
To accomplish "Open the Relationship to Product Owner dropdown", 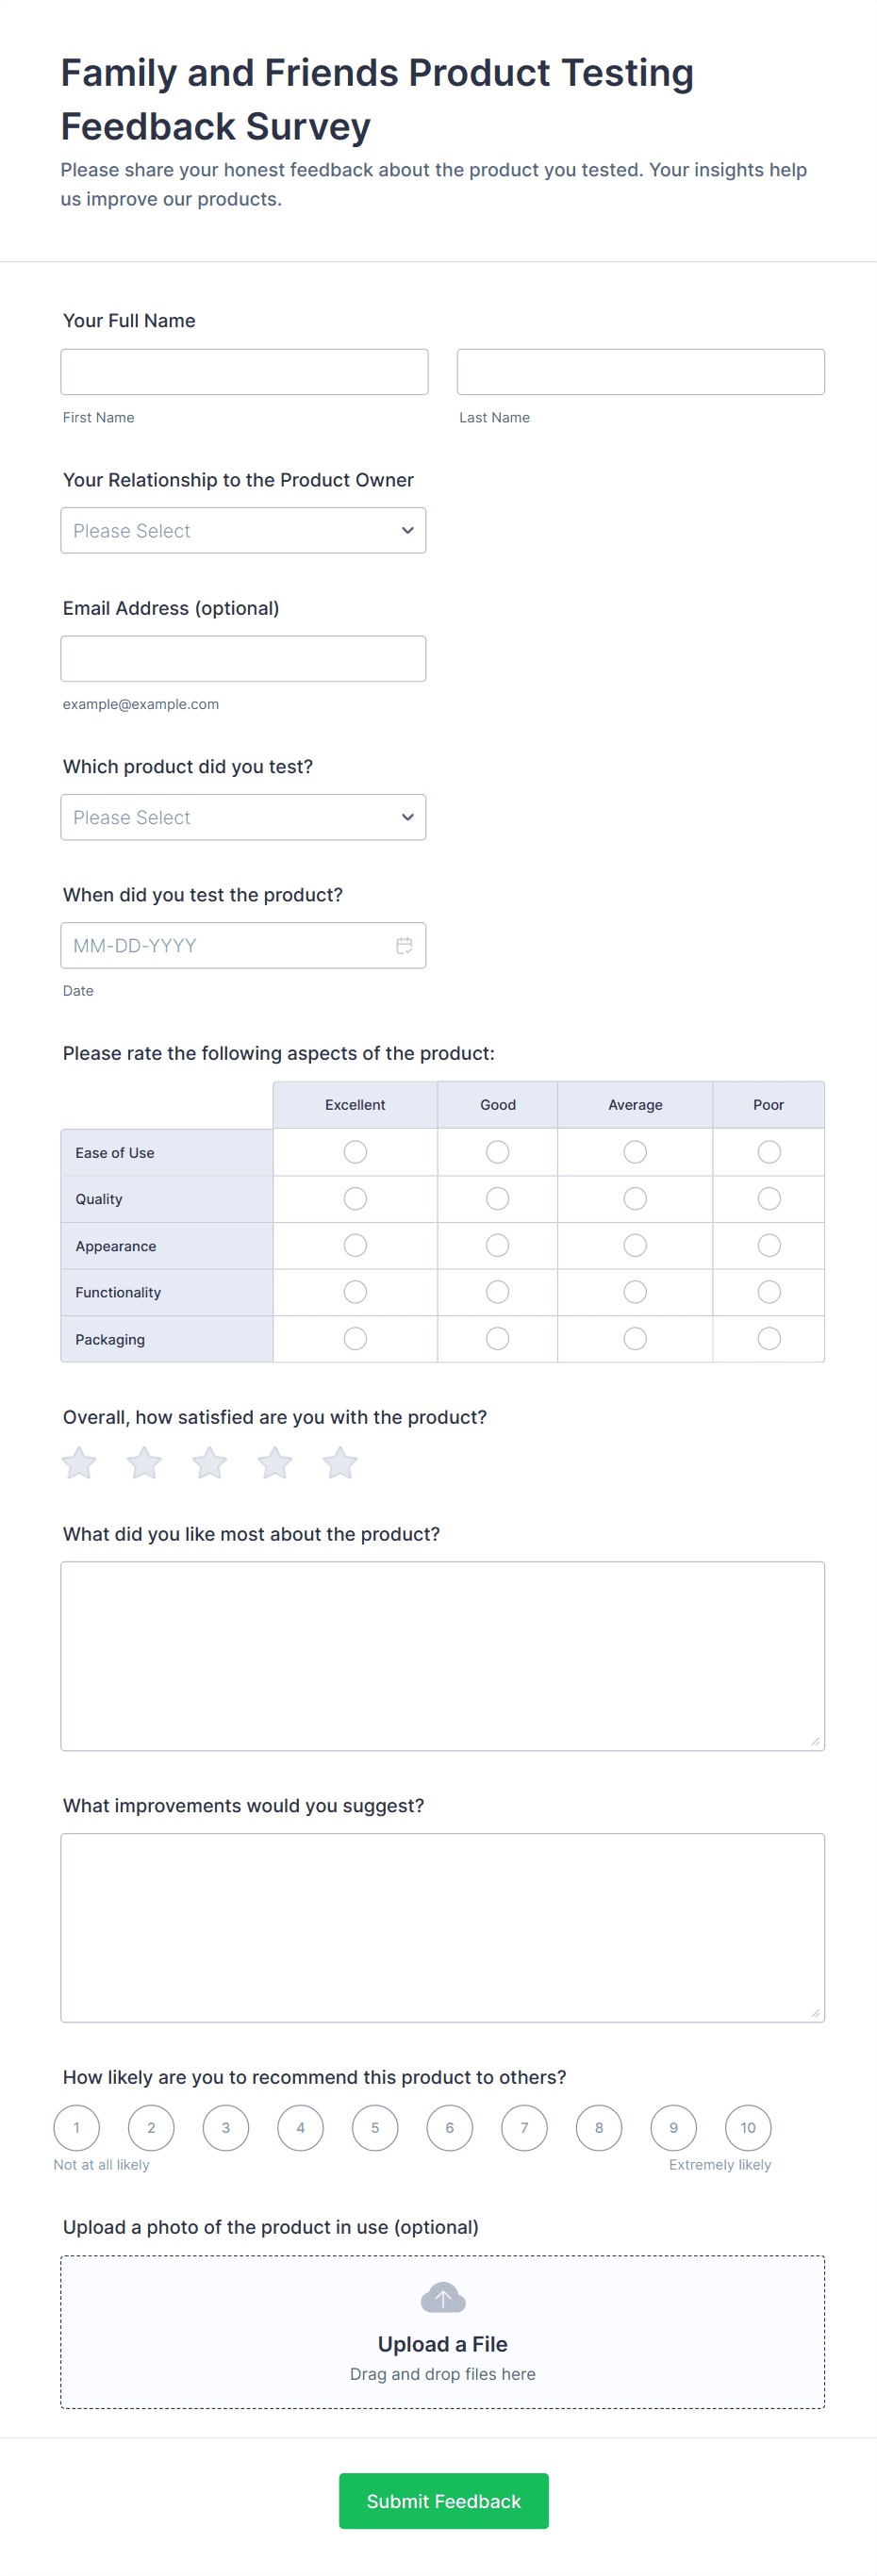I will click(x=243, y=530).
